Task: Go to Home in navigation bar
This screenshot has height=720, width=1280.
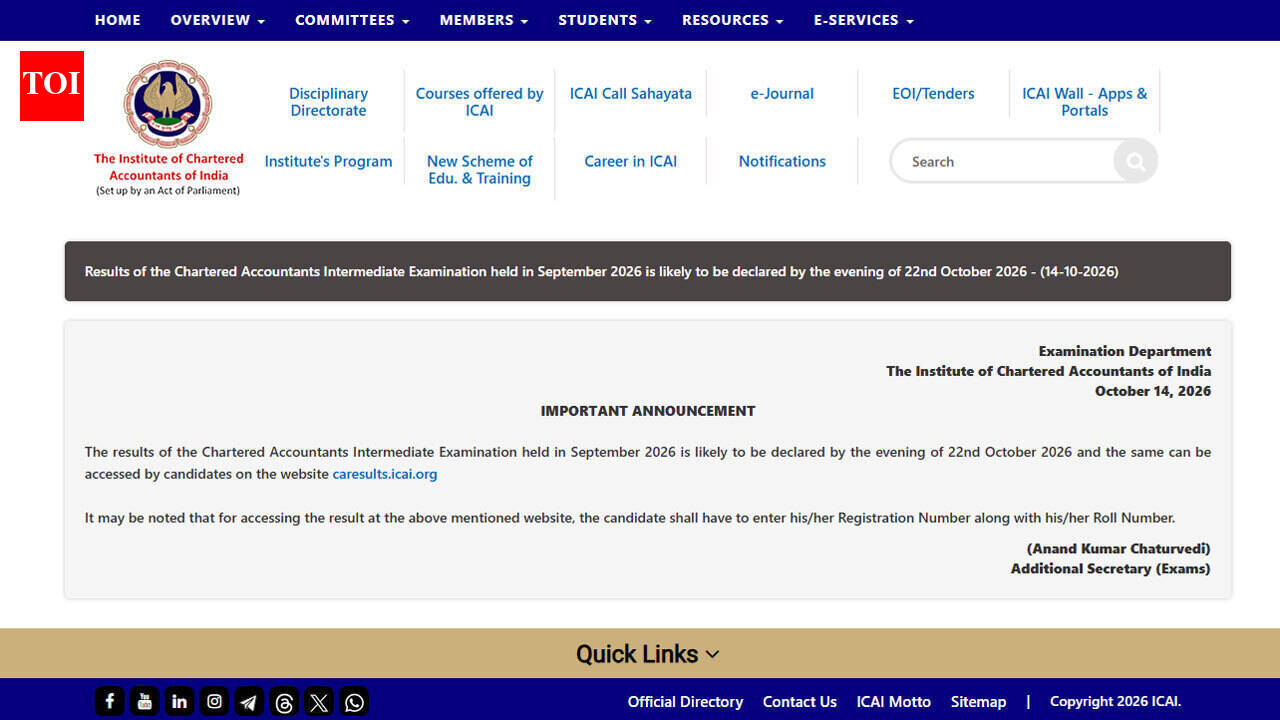Action: tap(117, 20)
